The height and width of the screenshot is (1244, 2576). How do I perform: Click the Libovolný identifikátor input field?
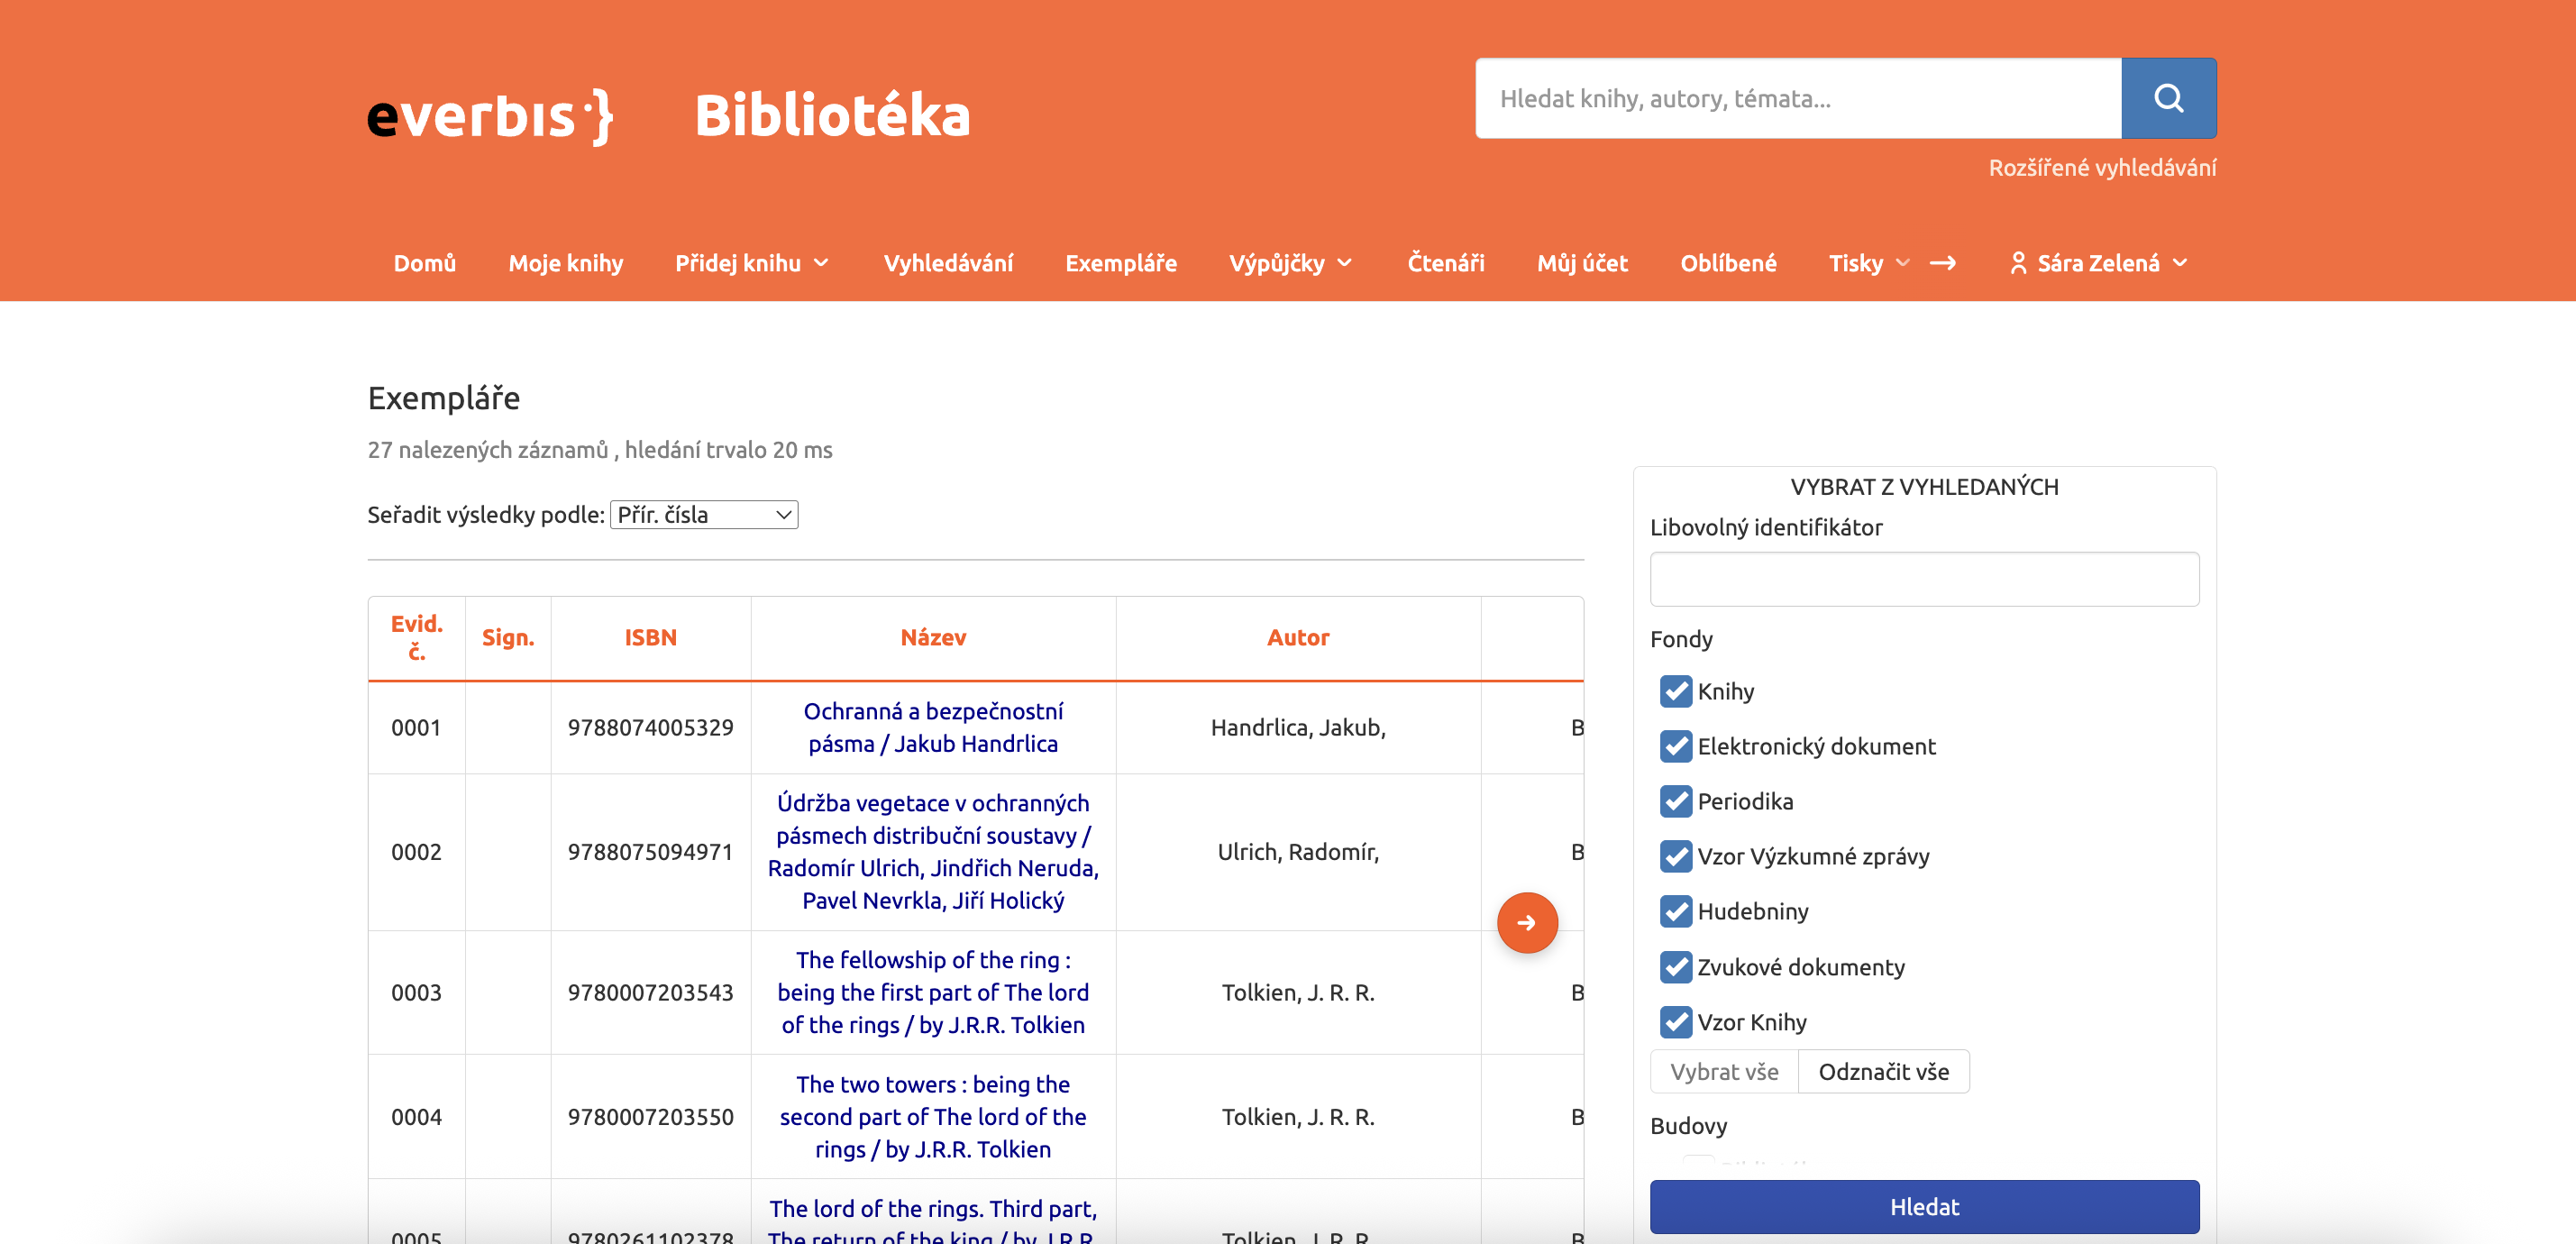pos(1924,579)
